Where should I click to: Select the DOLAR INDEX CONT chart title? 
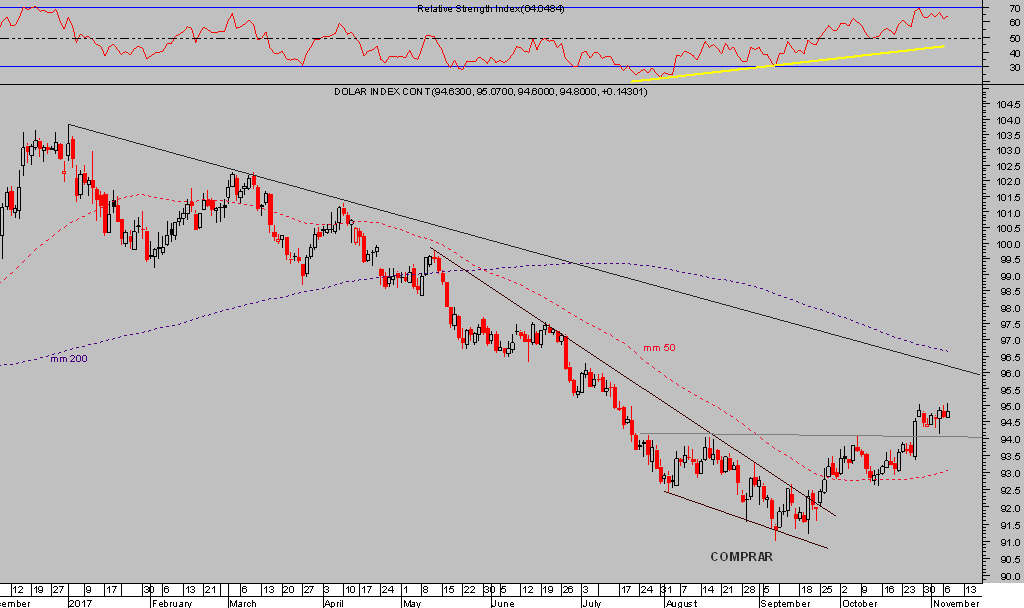[x=490, y=92]
